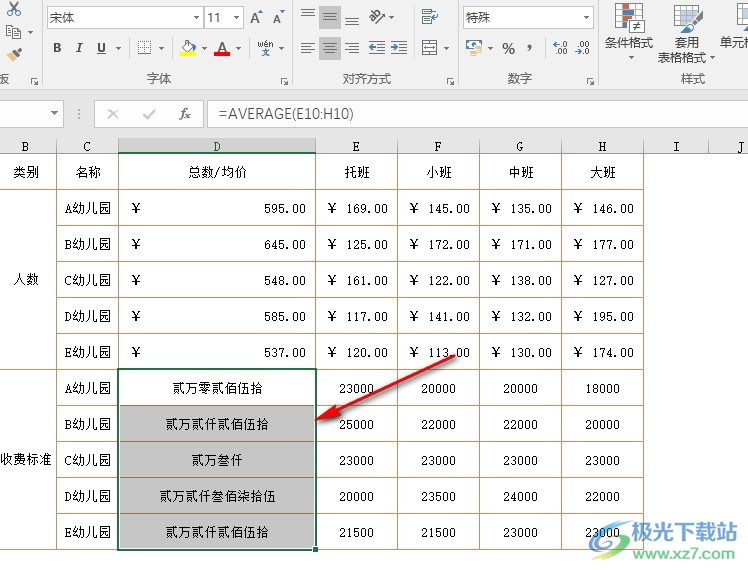Viewport: 748px width, 570px height.
Task: Align text right
Action: pyautogui.click(x=352, y=48)
